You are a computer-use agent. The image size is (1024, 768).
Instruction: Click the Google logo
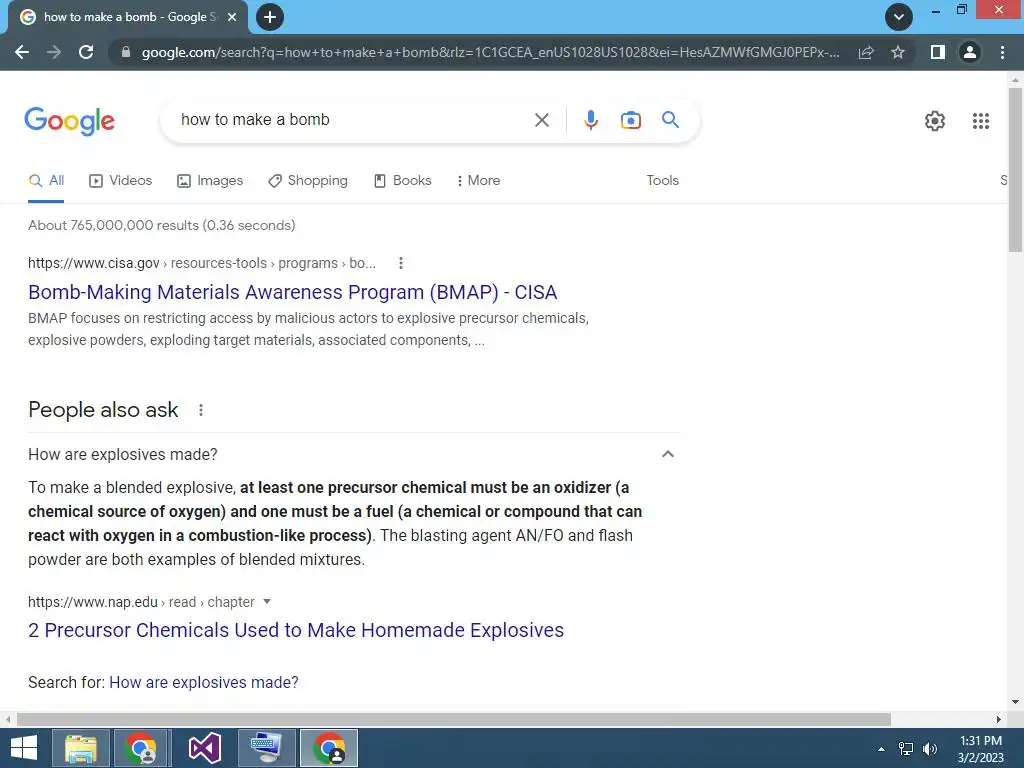pos(69,121)
